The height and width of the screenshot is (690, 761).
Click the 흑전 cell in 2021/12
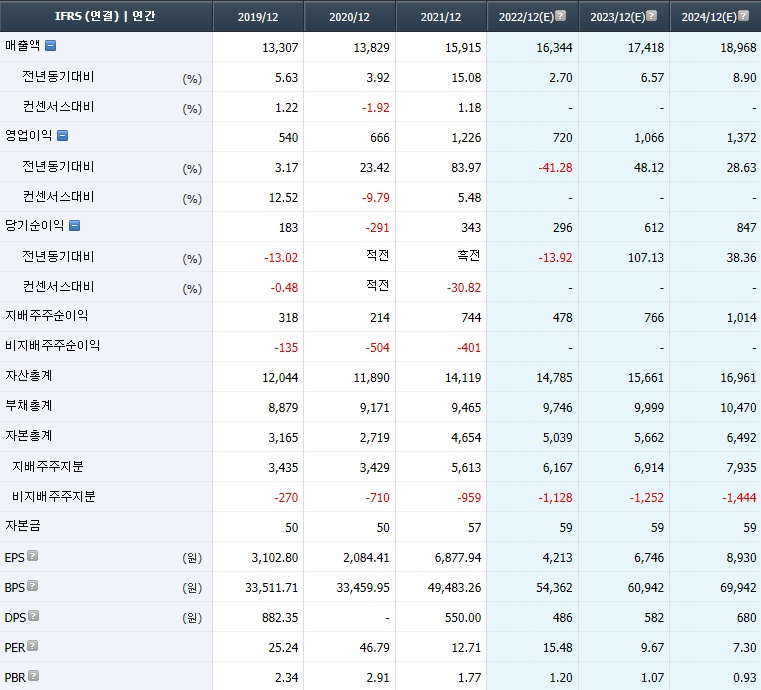coord(469,256)
